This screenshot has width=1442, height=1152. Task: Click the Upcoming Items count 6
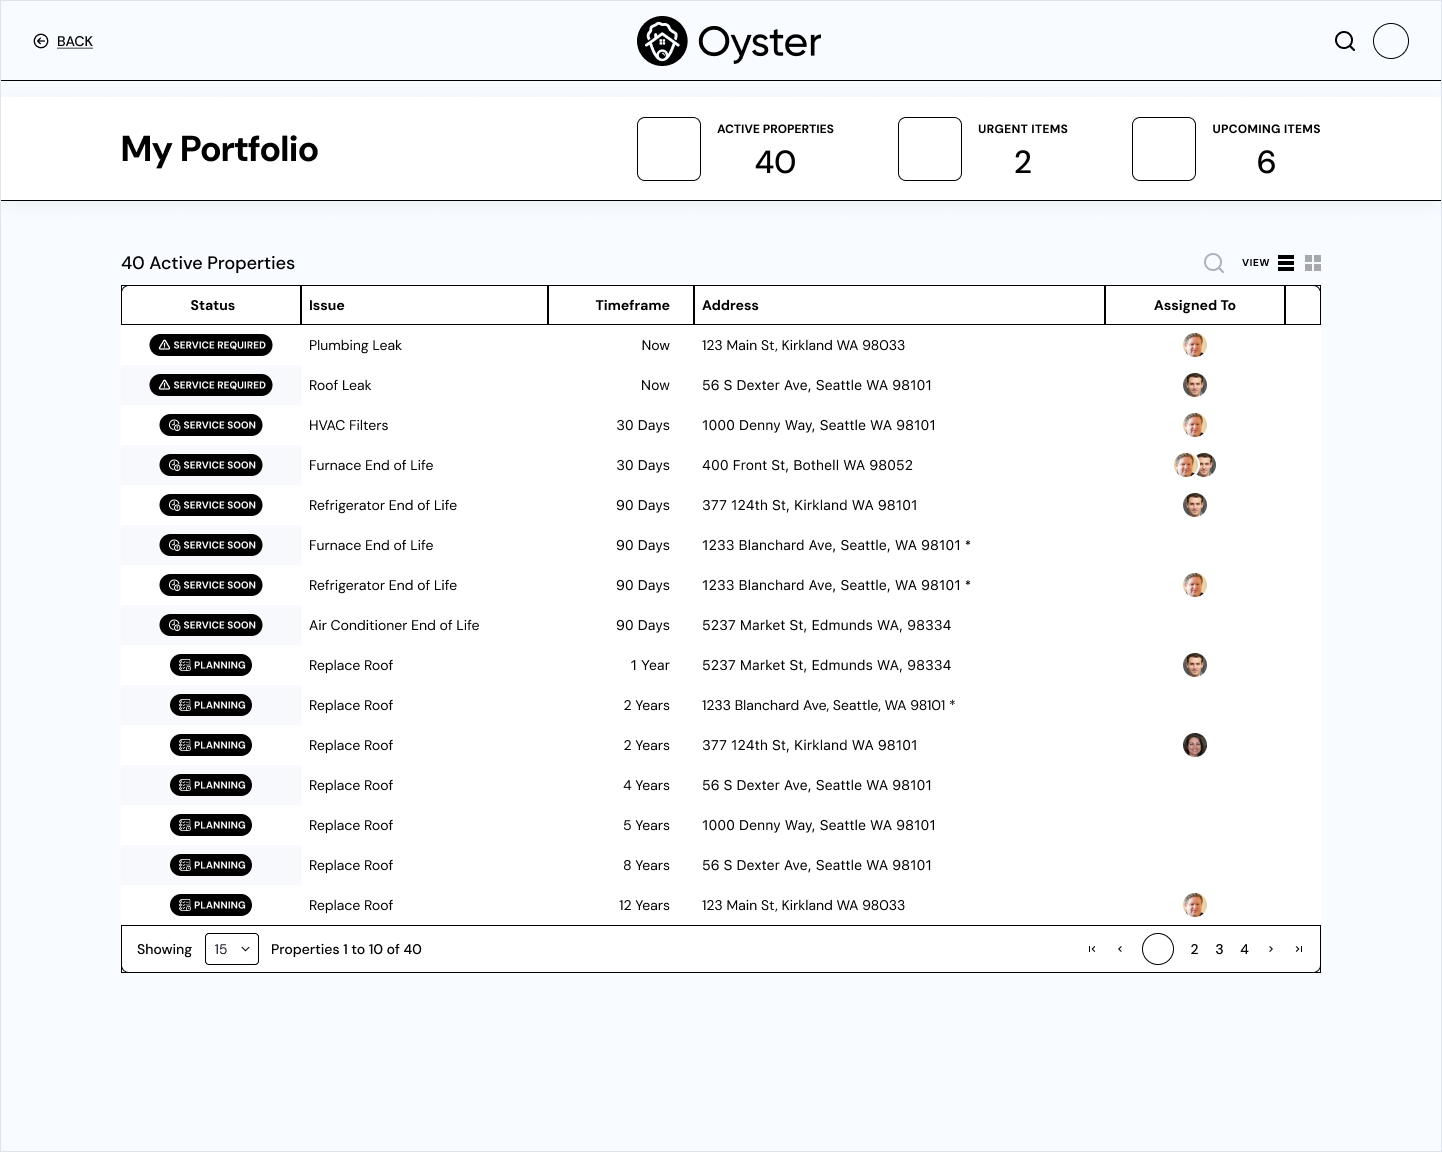tap(1266, 162)
